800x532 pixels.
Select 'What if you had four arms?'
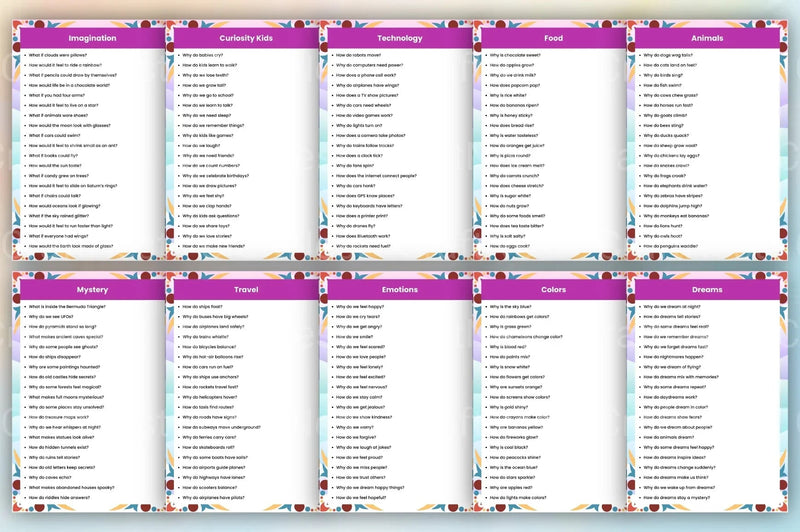click(x=57, y=95)
